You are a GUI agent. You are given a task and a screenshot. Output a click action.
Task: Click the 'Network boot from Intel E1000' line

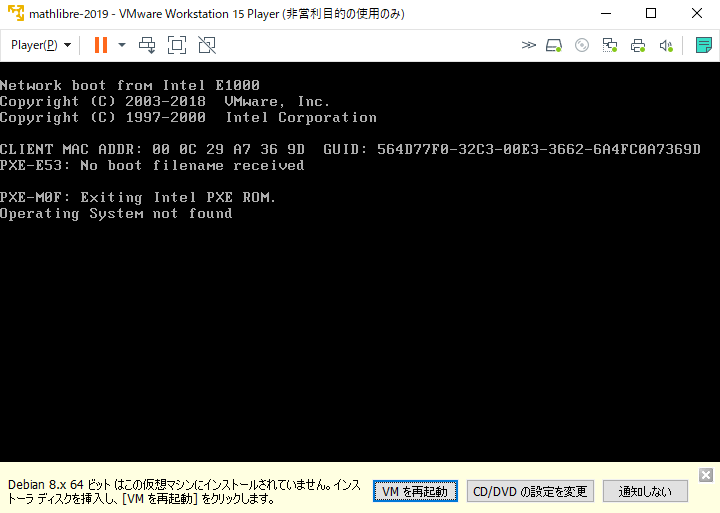coord(130,85)
